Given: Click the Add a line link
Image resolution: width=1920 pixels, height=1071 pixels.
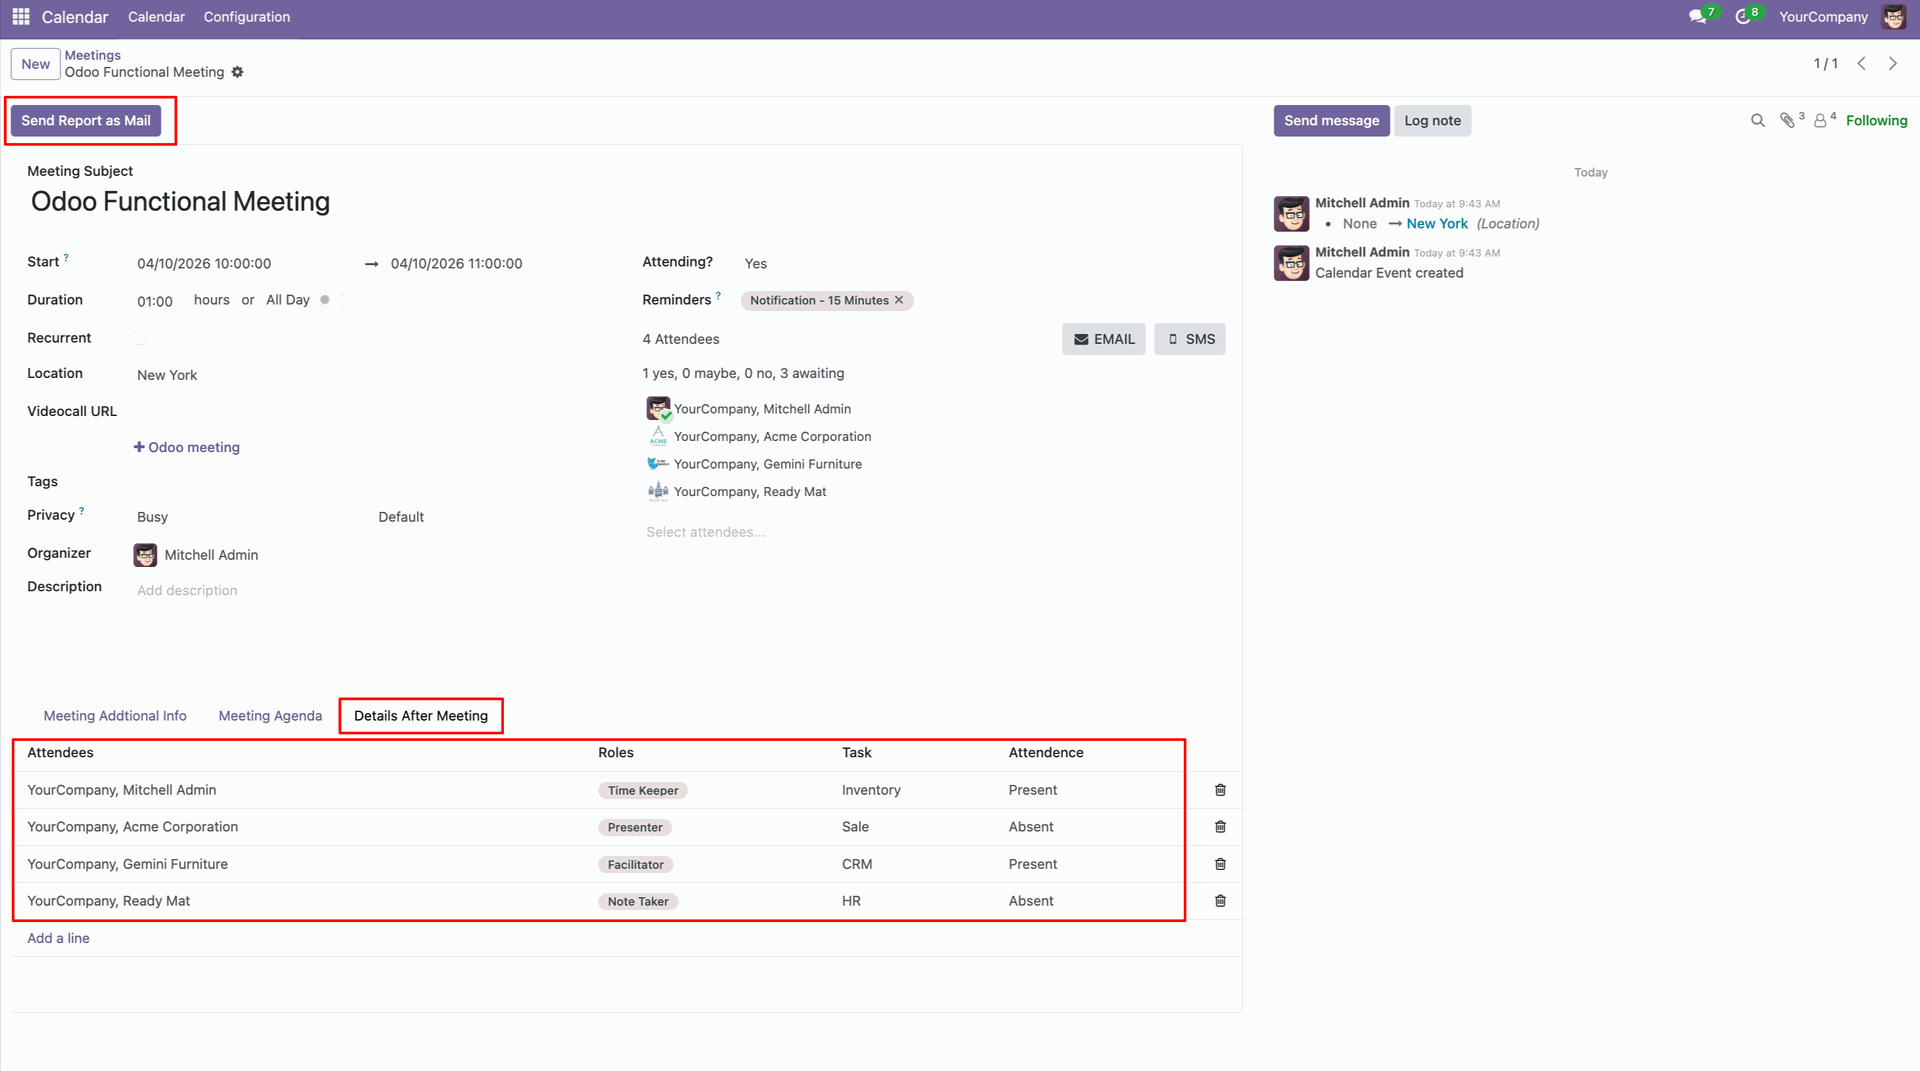Looking at the screenshot, I should click(58, 938).
